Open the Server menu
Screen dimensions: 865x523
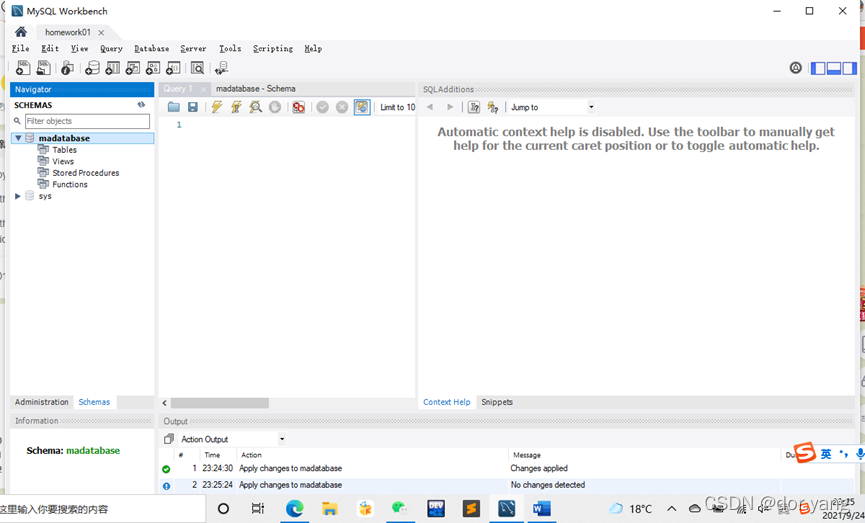193,49
